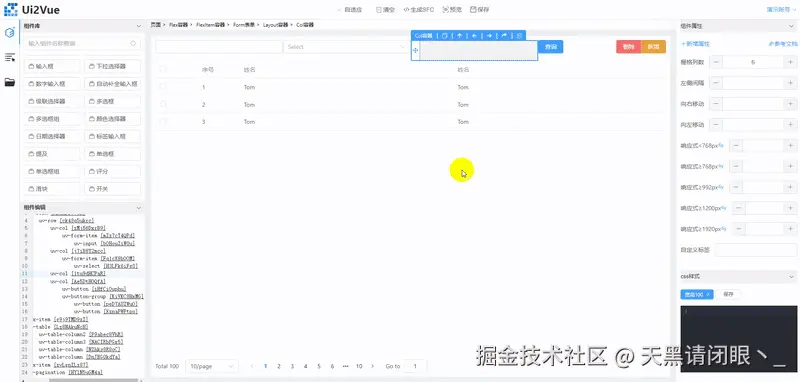Viewport: 800px width, 382px height.
Task: Open the Select dropdown in the form
Action: click(346, 47)
